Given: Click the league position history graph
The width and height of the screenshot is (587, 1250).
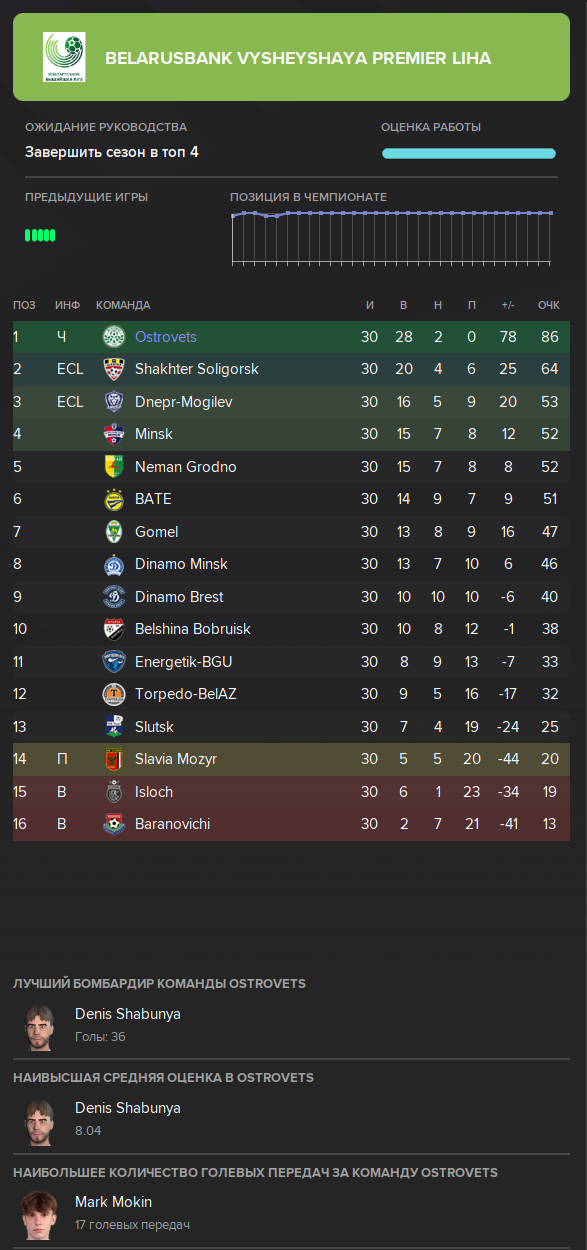Looking at the screenshot, I should click(x=392, y=237).
